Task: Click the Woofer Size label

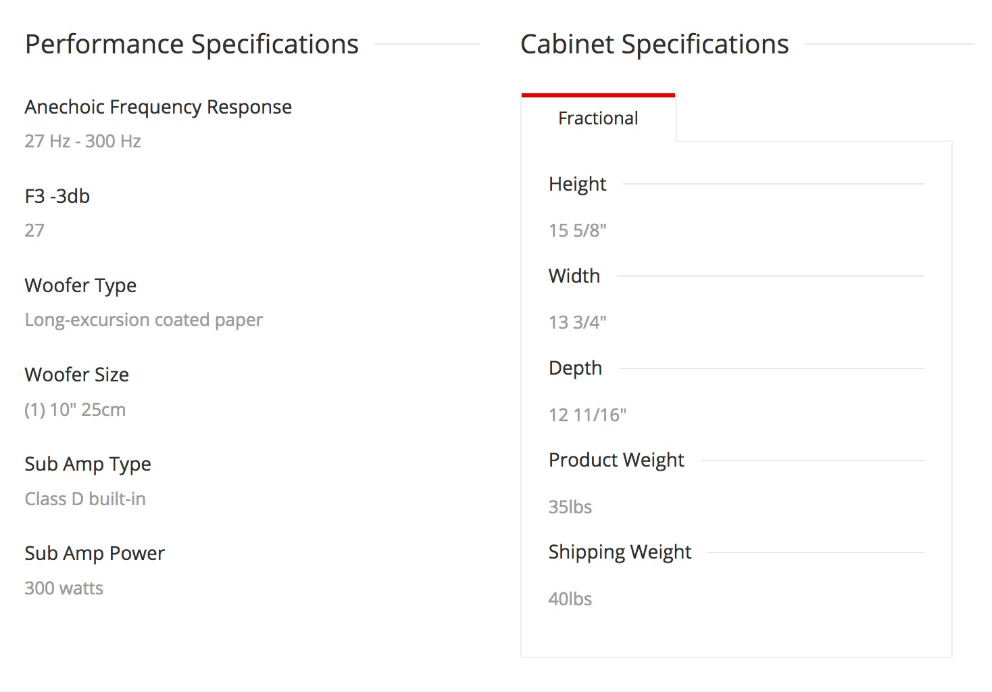Action: coord(77,374)
